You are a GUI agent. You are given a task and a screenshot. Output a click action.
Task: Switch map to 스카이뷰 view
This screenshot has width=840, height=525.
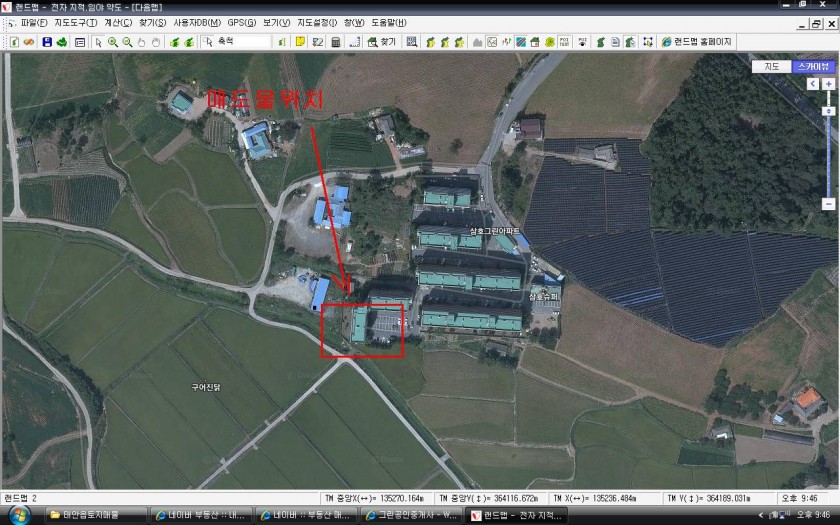tap(812, 66)
